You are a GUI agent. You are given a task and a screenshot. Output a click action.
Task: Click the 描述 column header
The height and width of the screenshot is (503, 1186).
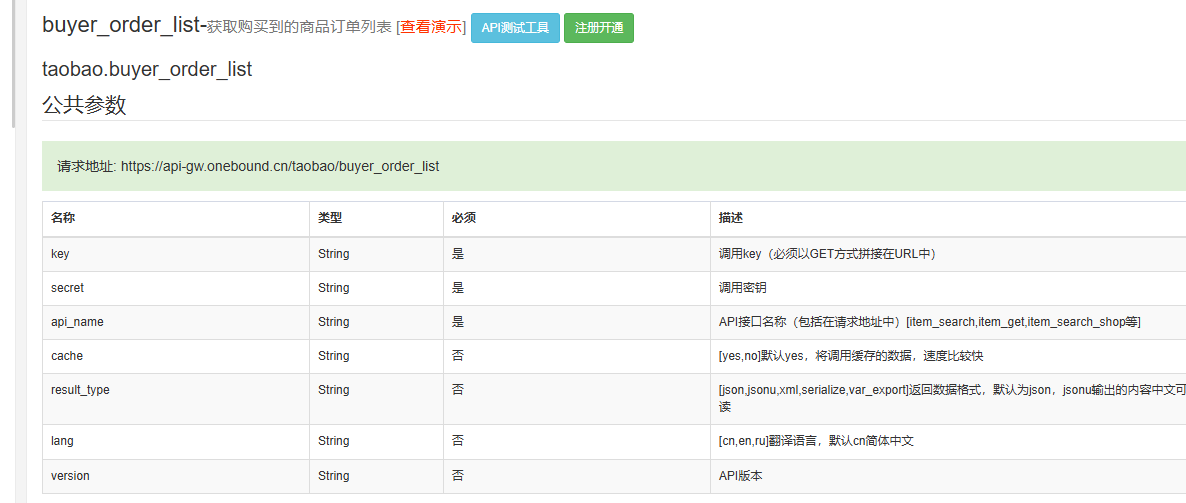tap(948, 219)
